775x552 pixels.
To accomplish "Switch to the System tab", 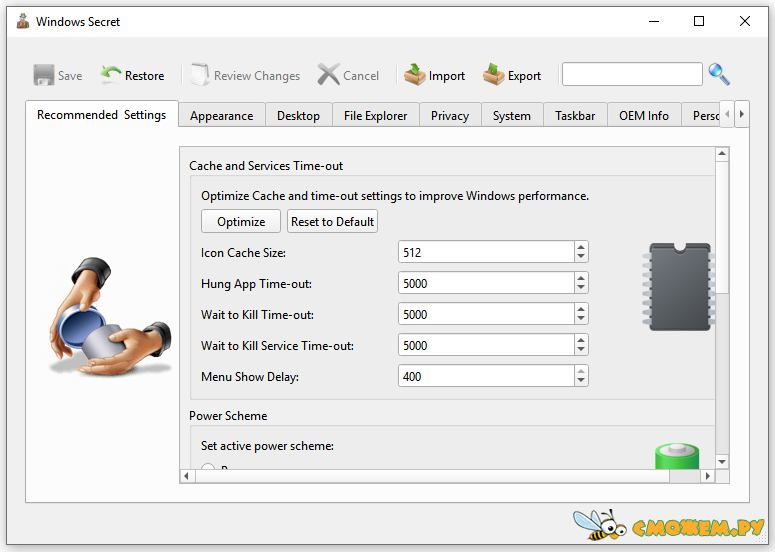I will coord(512,116).
